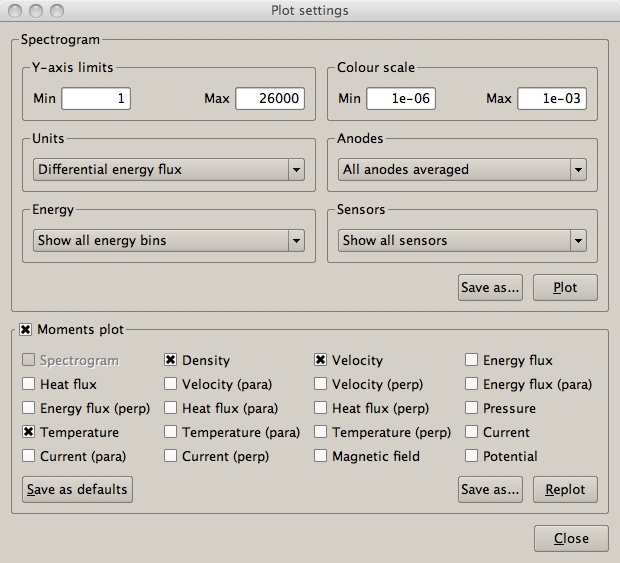Enable the Magnetic field checkbox
This screenshot has height=563, width=620.
(320, 456)
